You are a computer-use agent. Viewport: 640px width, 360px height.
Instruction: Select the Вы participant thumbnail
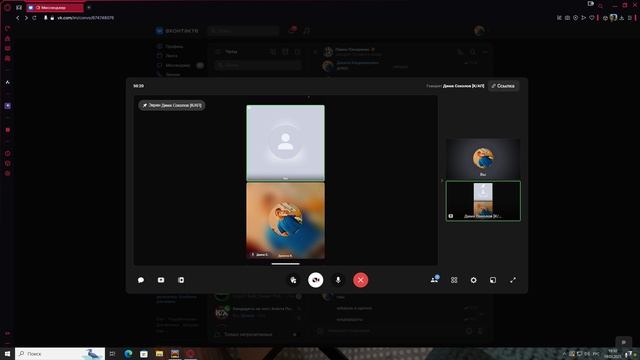coord(483,158)
